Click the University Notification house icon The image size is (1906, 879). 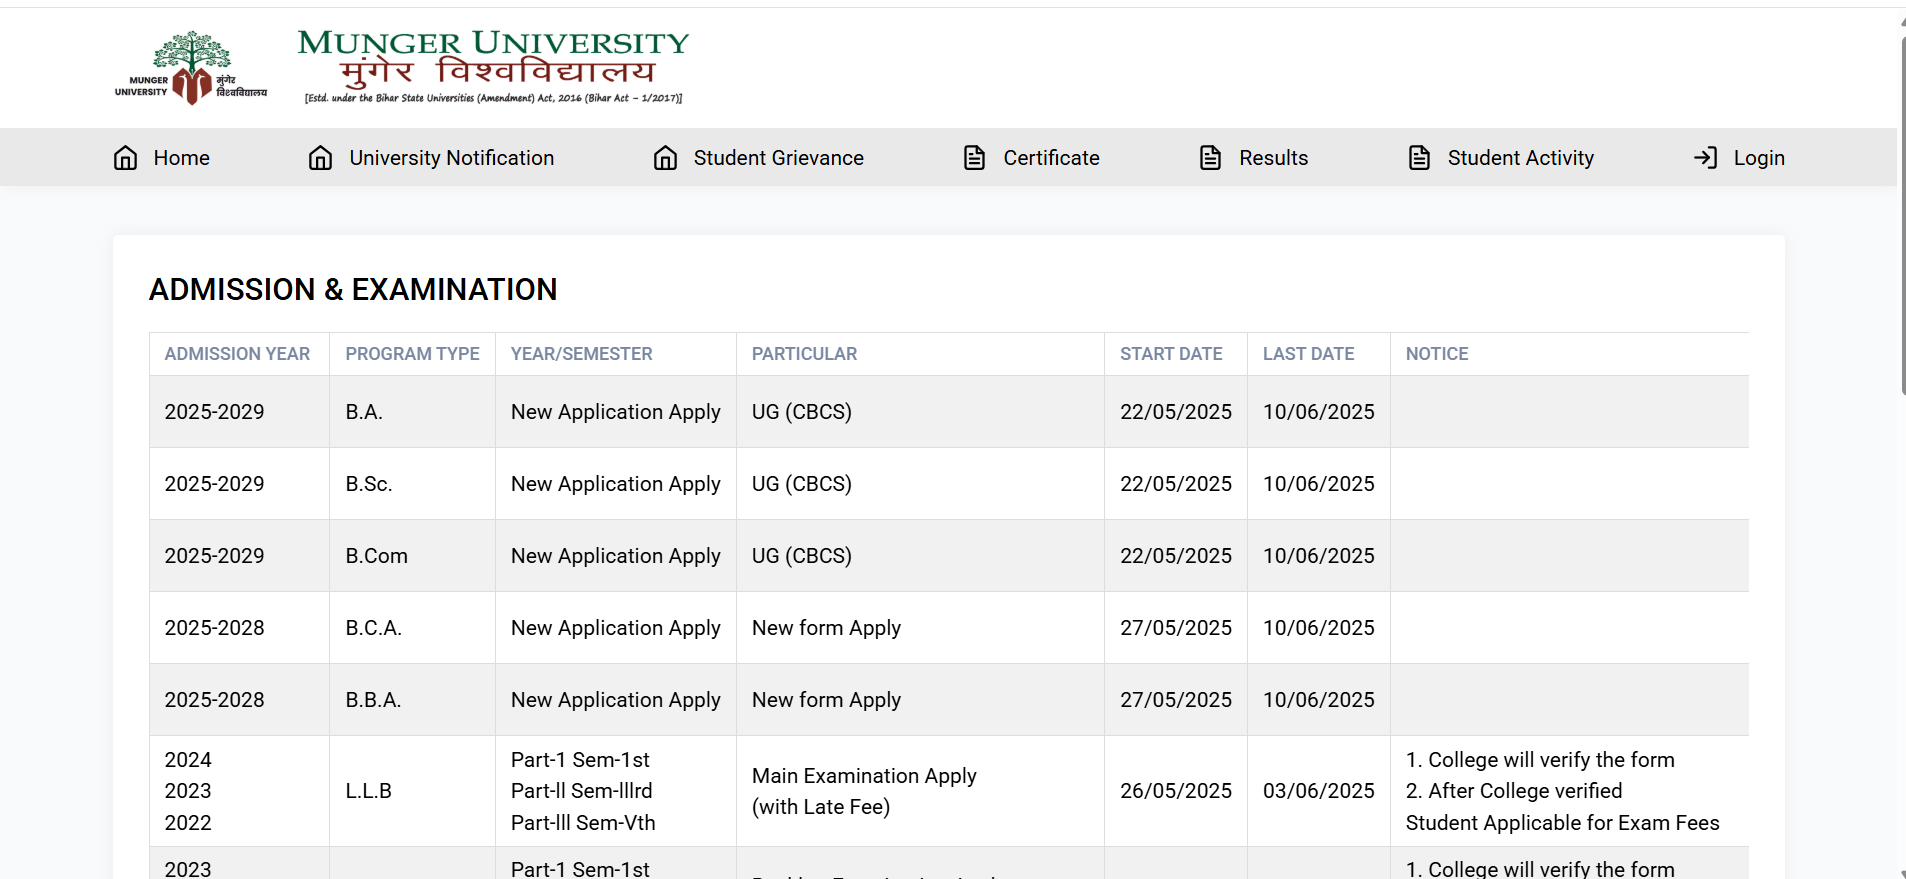click(320, 158)
